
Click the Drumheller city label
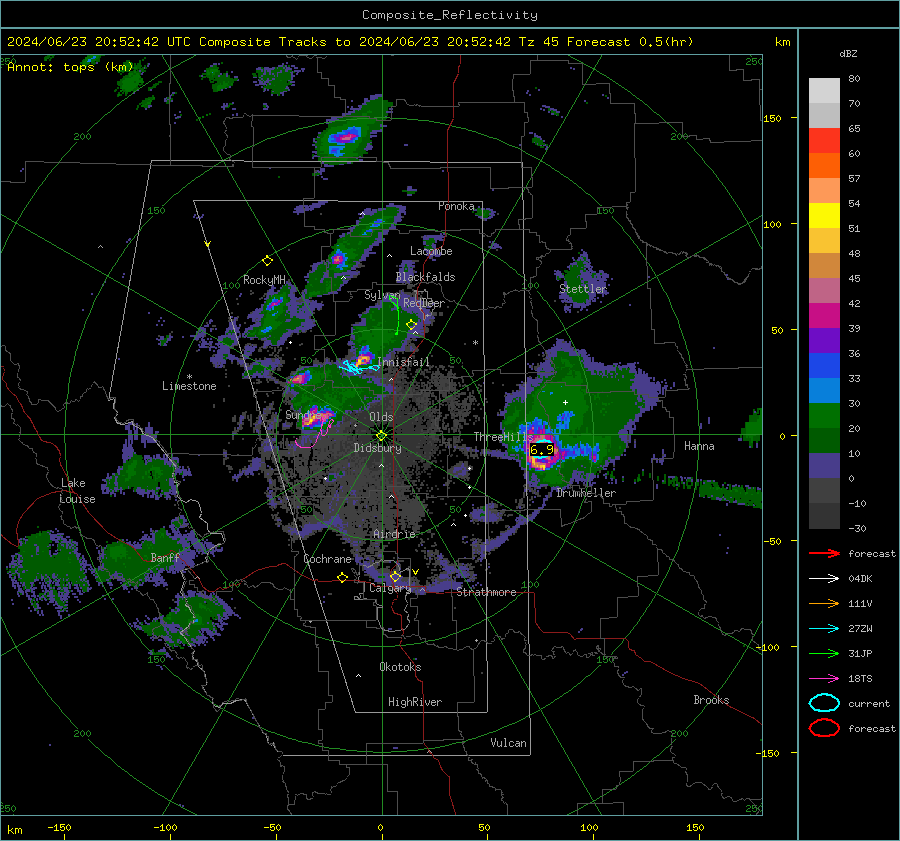point(586,493)
